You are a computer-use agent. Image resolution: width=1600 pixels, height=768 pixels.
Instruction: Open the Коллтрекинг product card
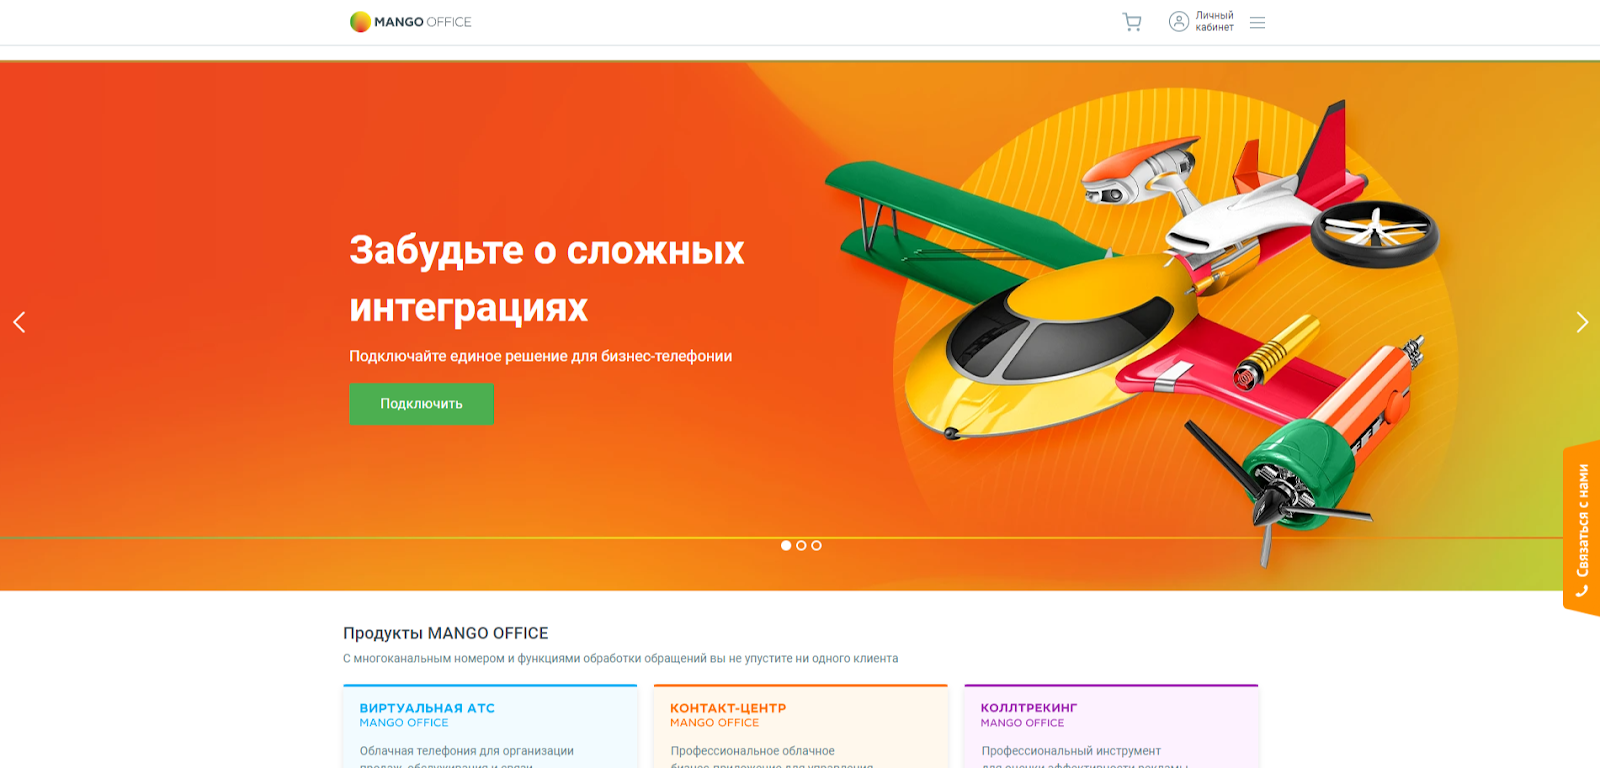(x=1111, y=726)
